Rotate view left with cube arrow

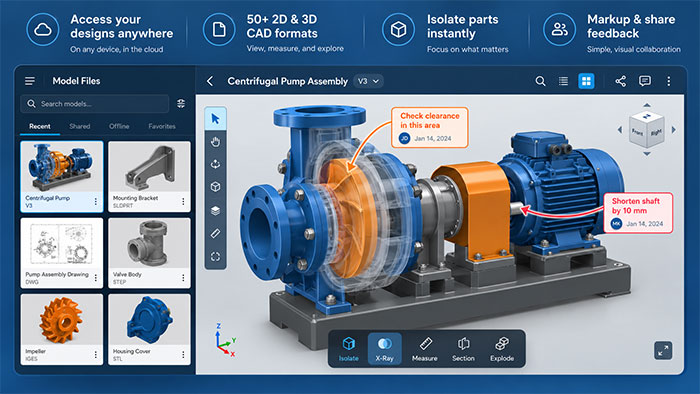coord(620,130)
